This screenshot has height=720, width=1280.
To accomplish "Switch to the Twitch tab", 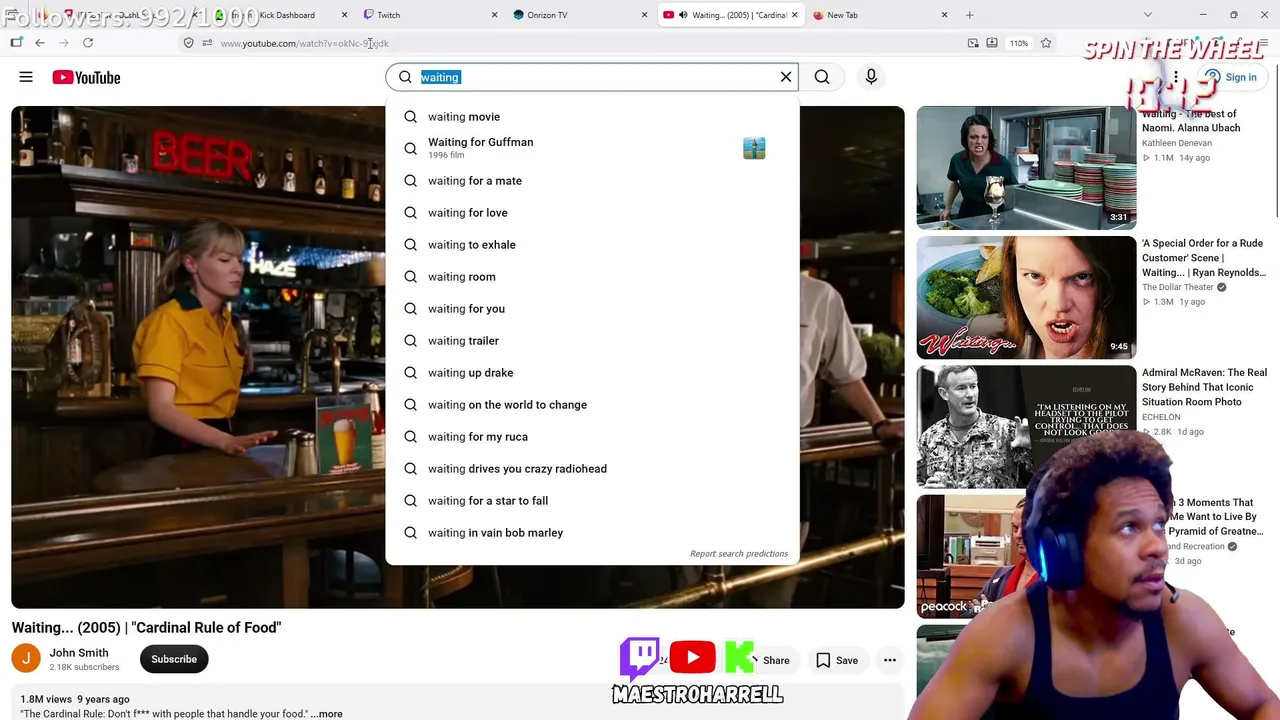I will click(x=430, y=15).
